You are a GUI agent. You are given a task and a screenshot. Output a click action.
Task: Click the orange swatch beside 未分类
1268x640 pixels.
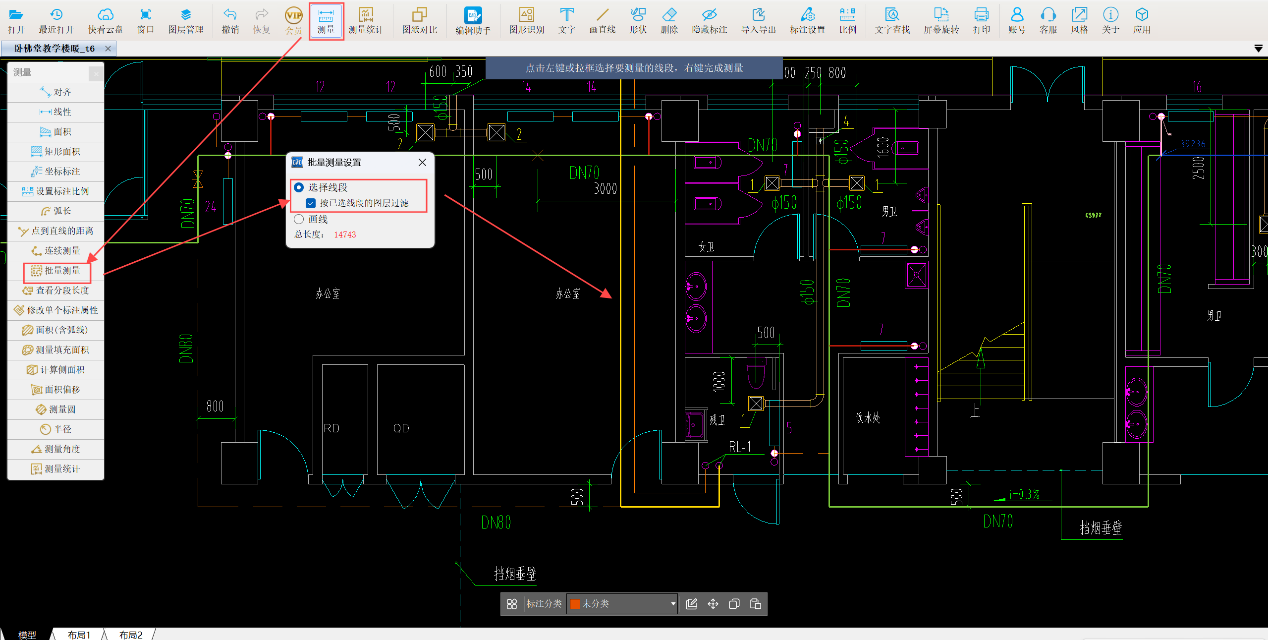click(x=574, y=604)
